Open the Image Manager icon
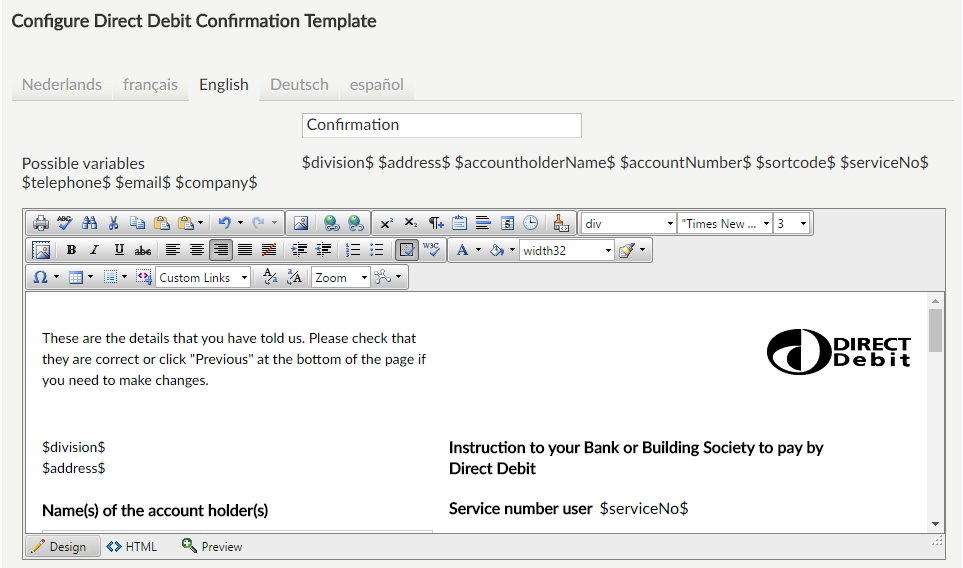Screen dimensions: 963x568 [300, 224]
